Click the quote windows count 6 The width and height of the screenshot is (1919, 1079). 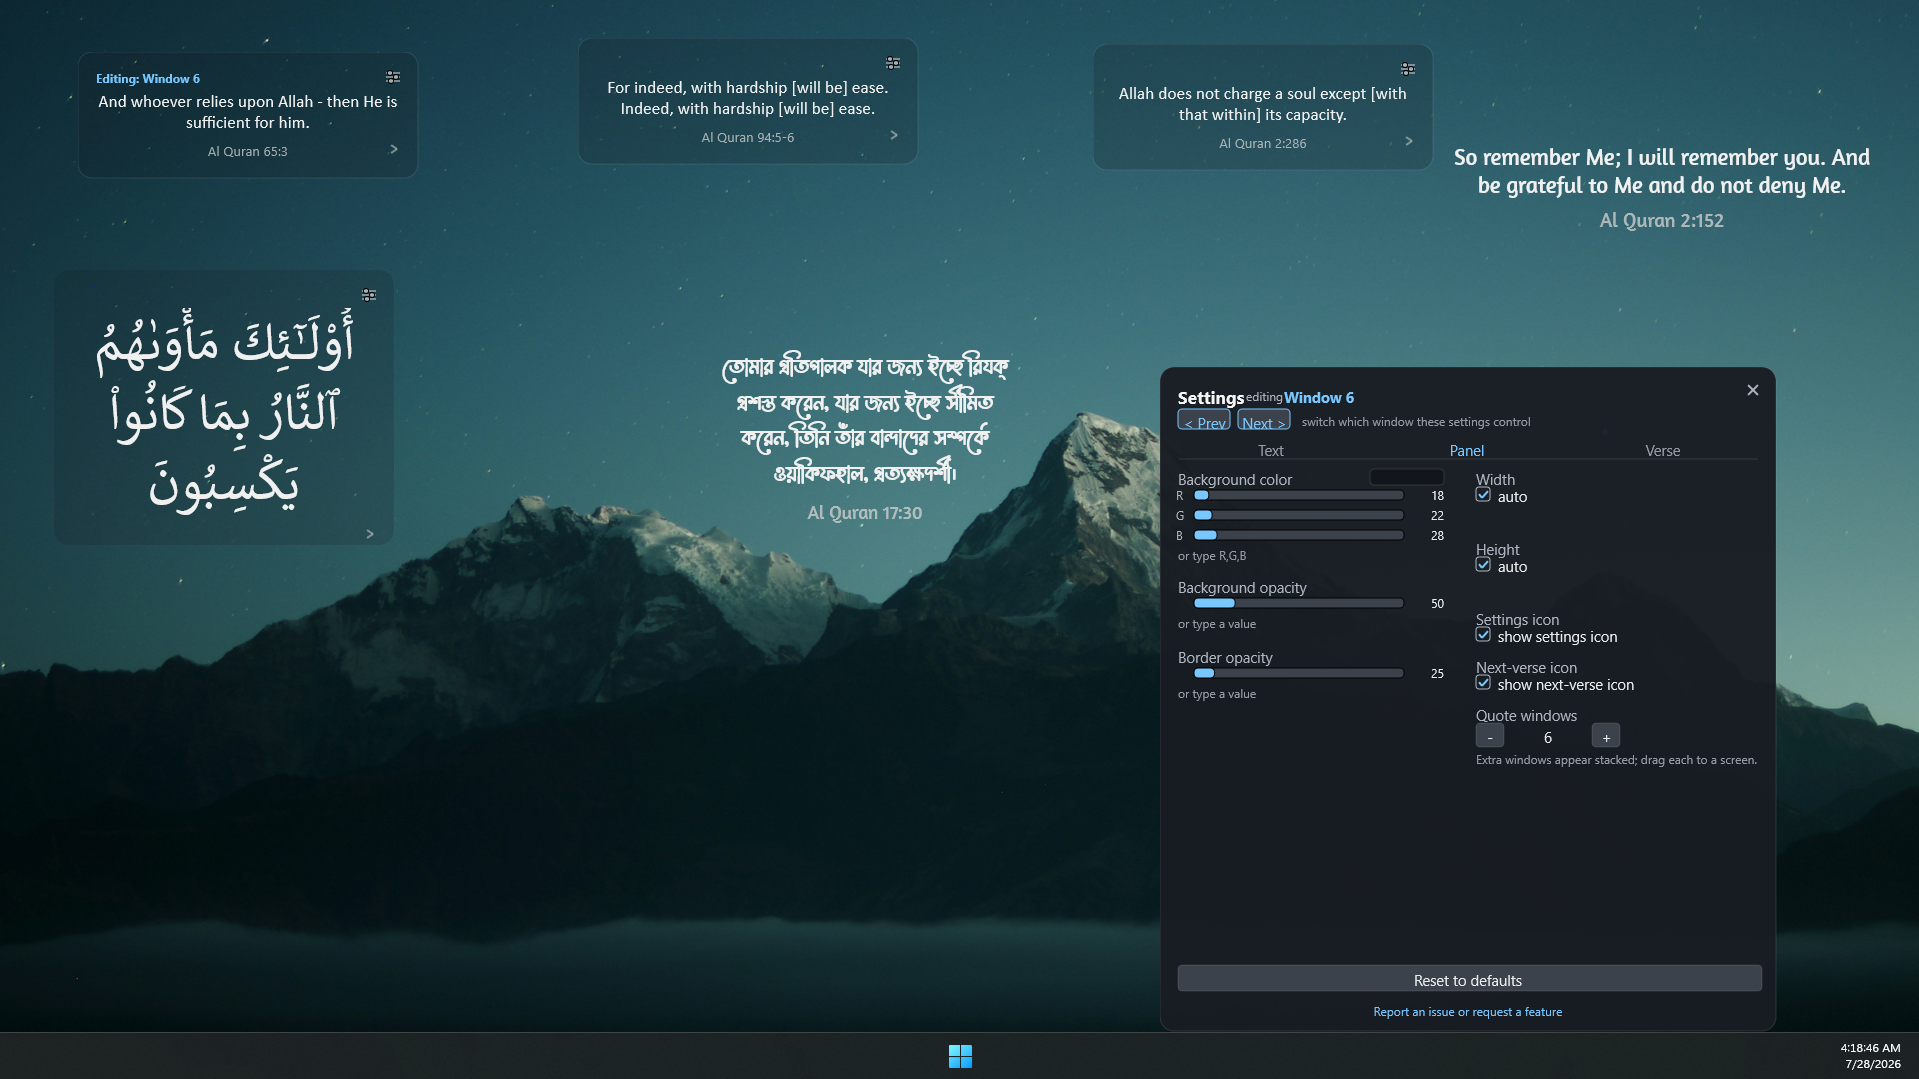click(1548, 738)
